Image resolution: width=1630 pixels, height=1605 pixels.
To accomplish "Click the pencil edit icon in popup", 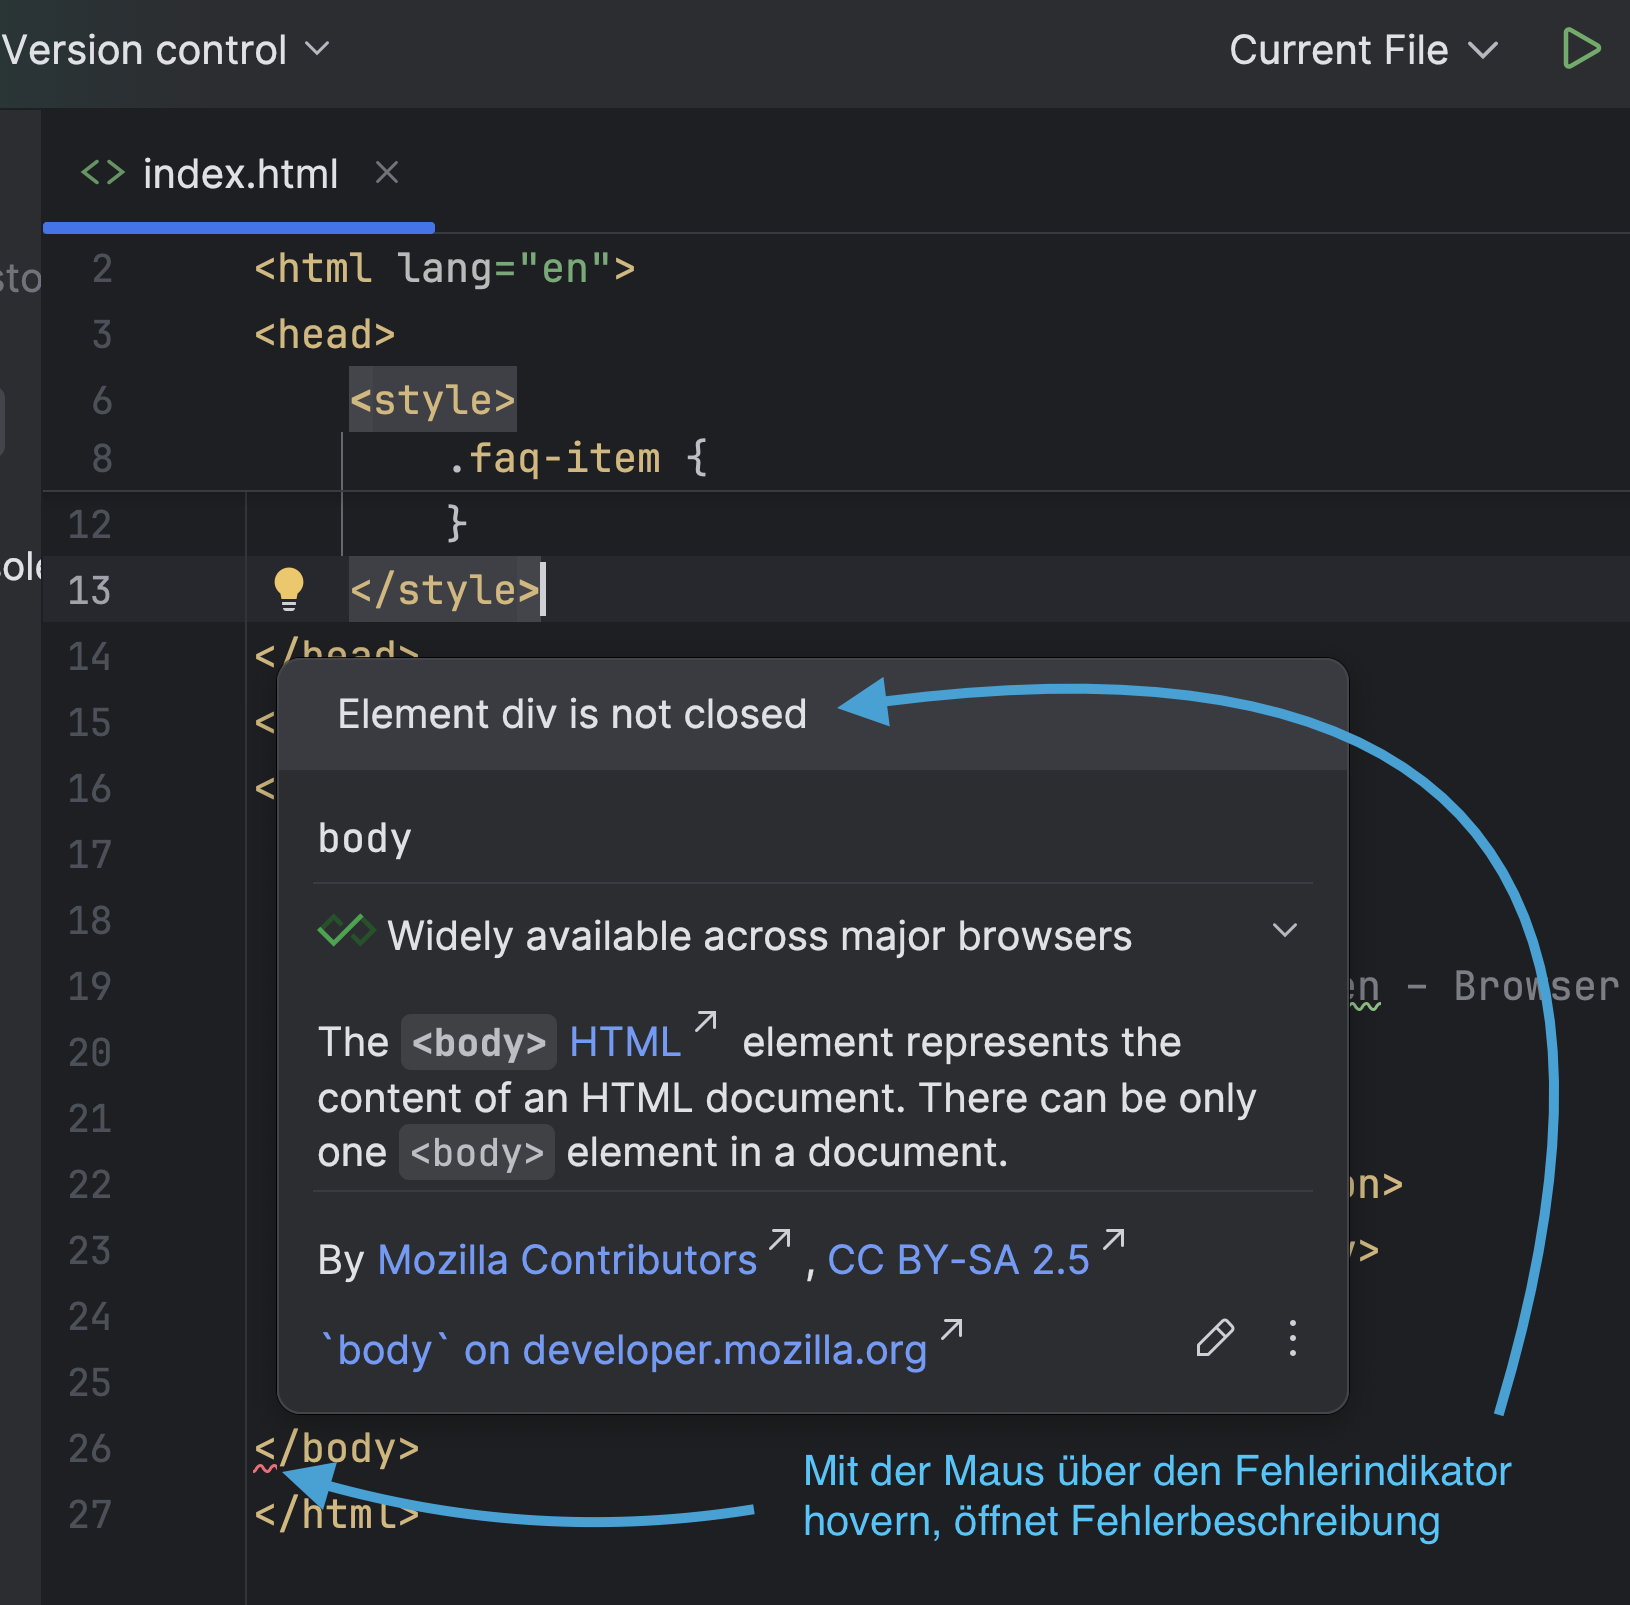I will tap(1215, 1338).
